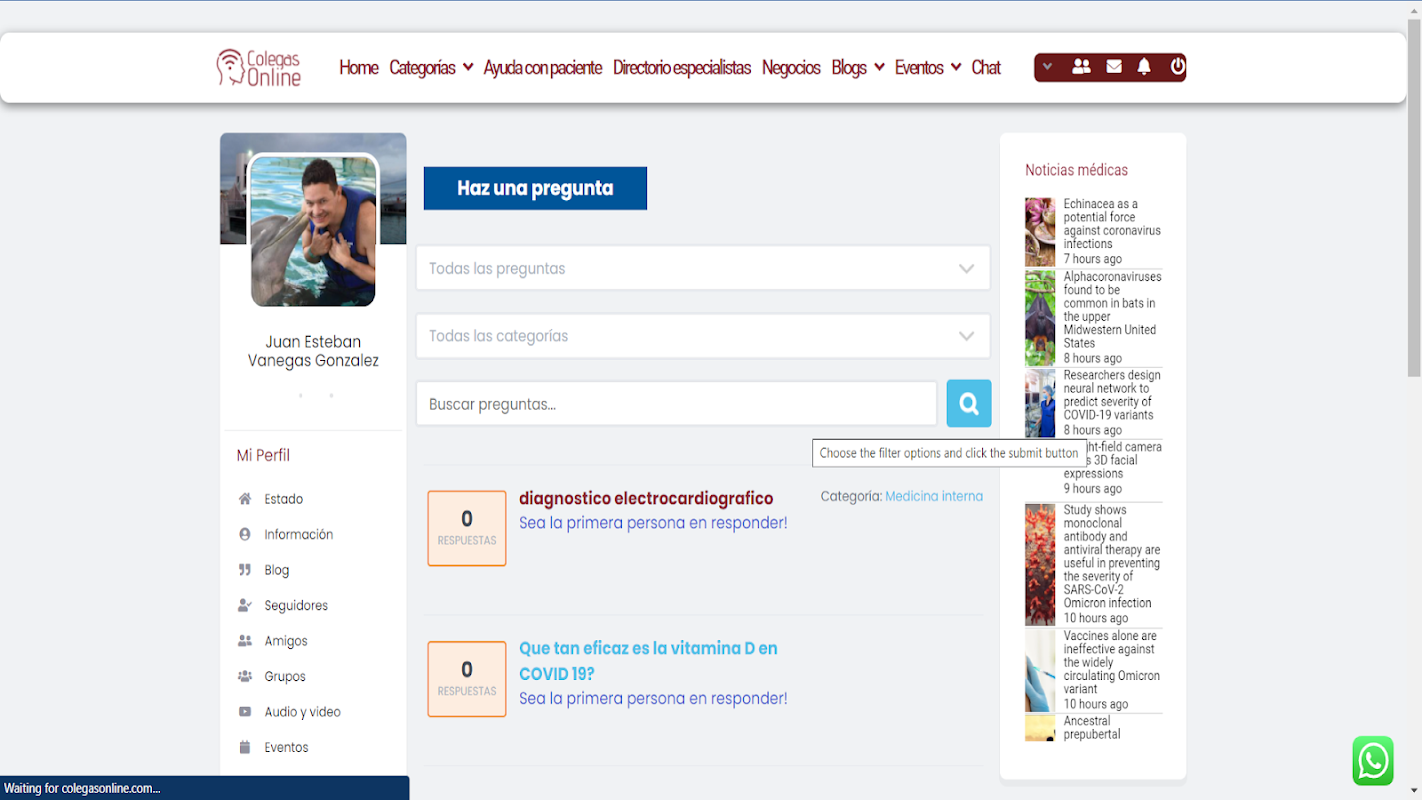Click the search magnifier button
The height and width of the screenshot is (800, 1422).
pyautogui.click(x=968, y=403)
